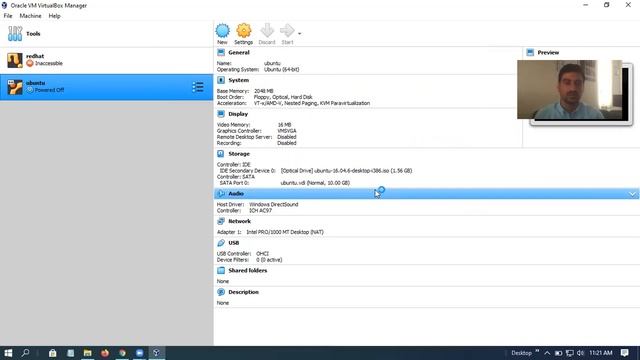Image resolution: width=640 pixels, height=360 pixels.
Task: Select the ubuntu virtual machine entry
Action: pyautogui.click(x=107, y=87)
